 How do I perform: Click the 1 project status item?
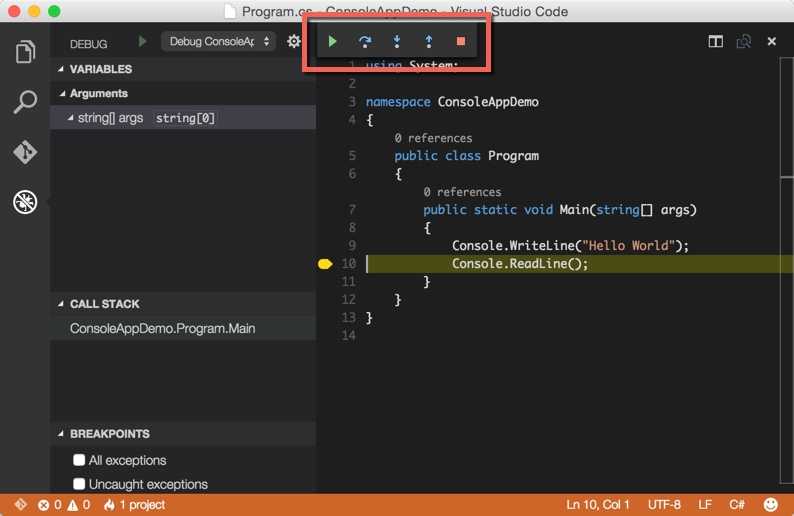coord(135,505)
